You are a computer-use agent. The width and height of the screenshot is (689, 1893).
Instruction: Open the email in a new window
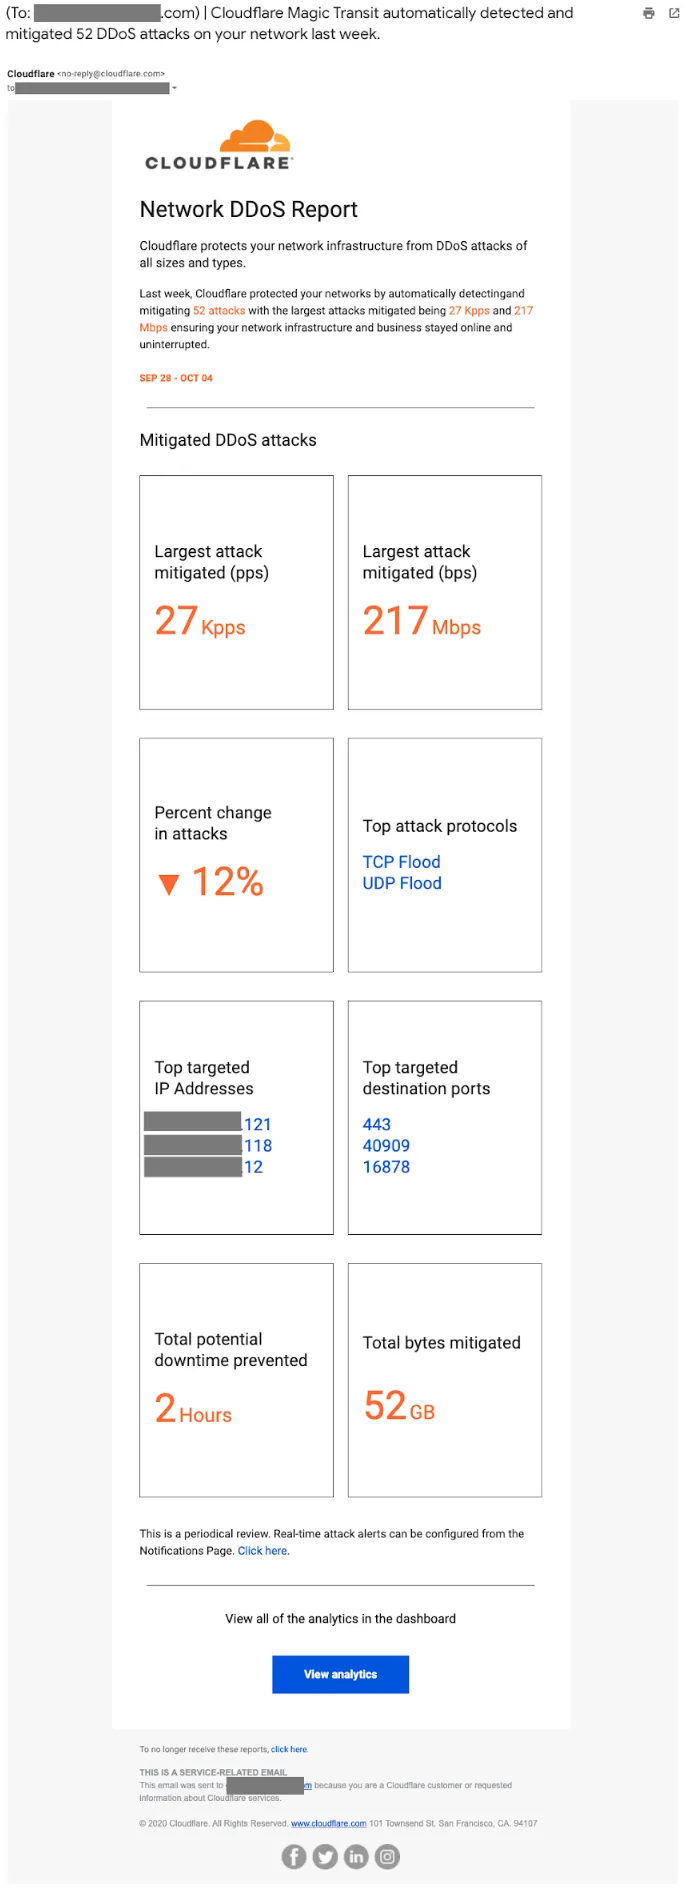coord(673,13)
